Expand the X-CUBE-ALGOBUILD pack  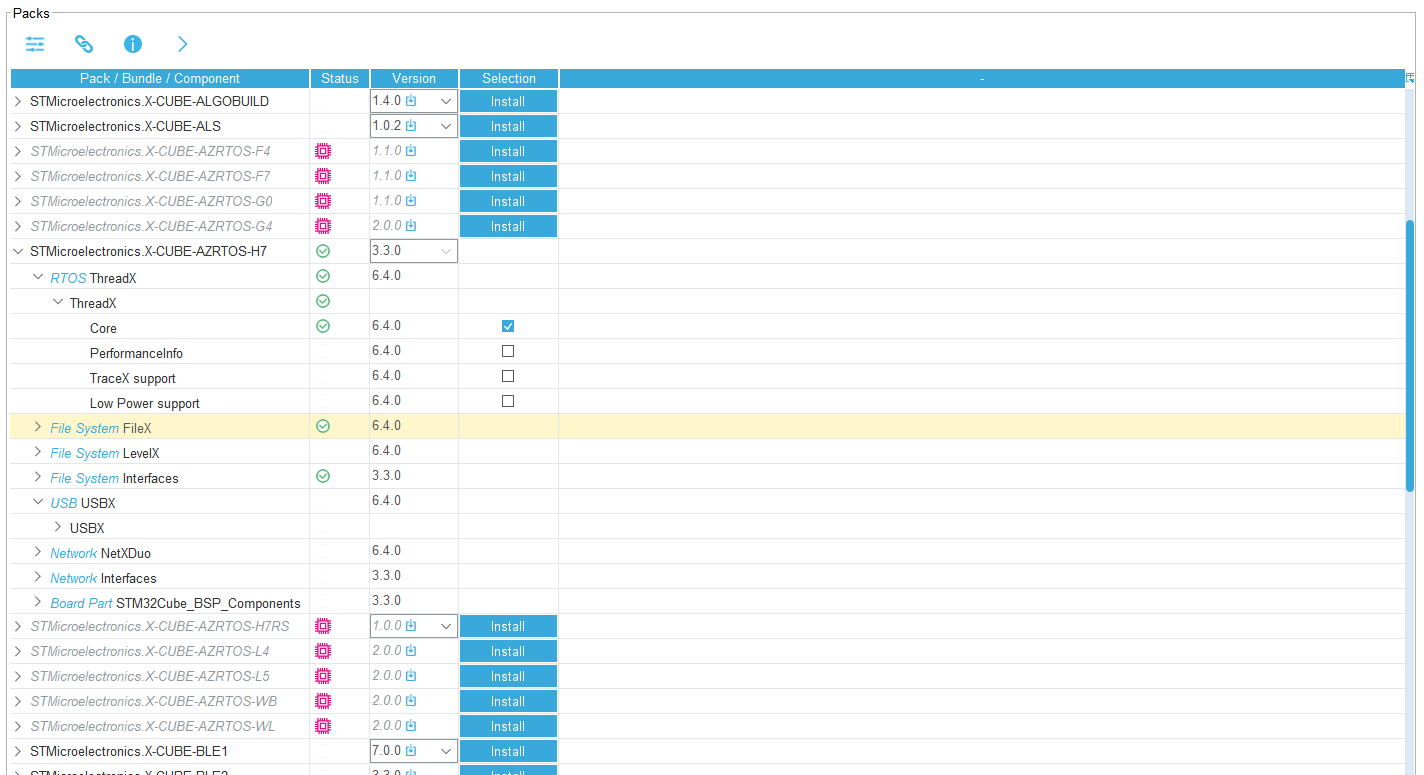18,101
